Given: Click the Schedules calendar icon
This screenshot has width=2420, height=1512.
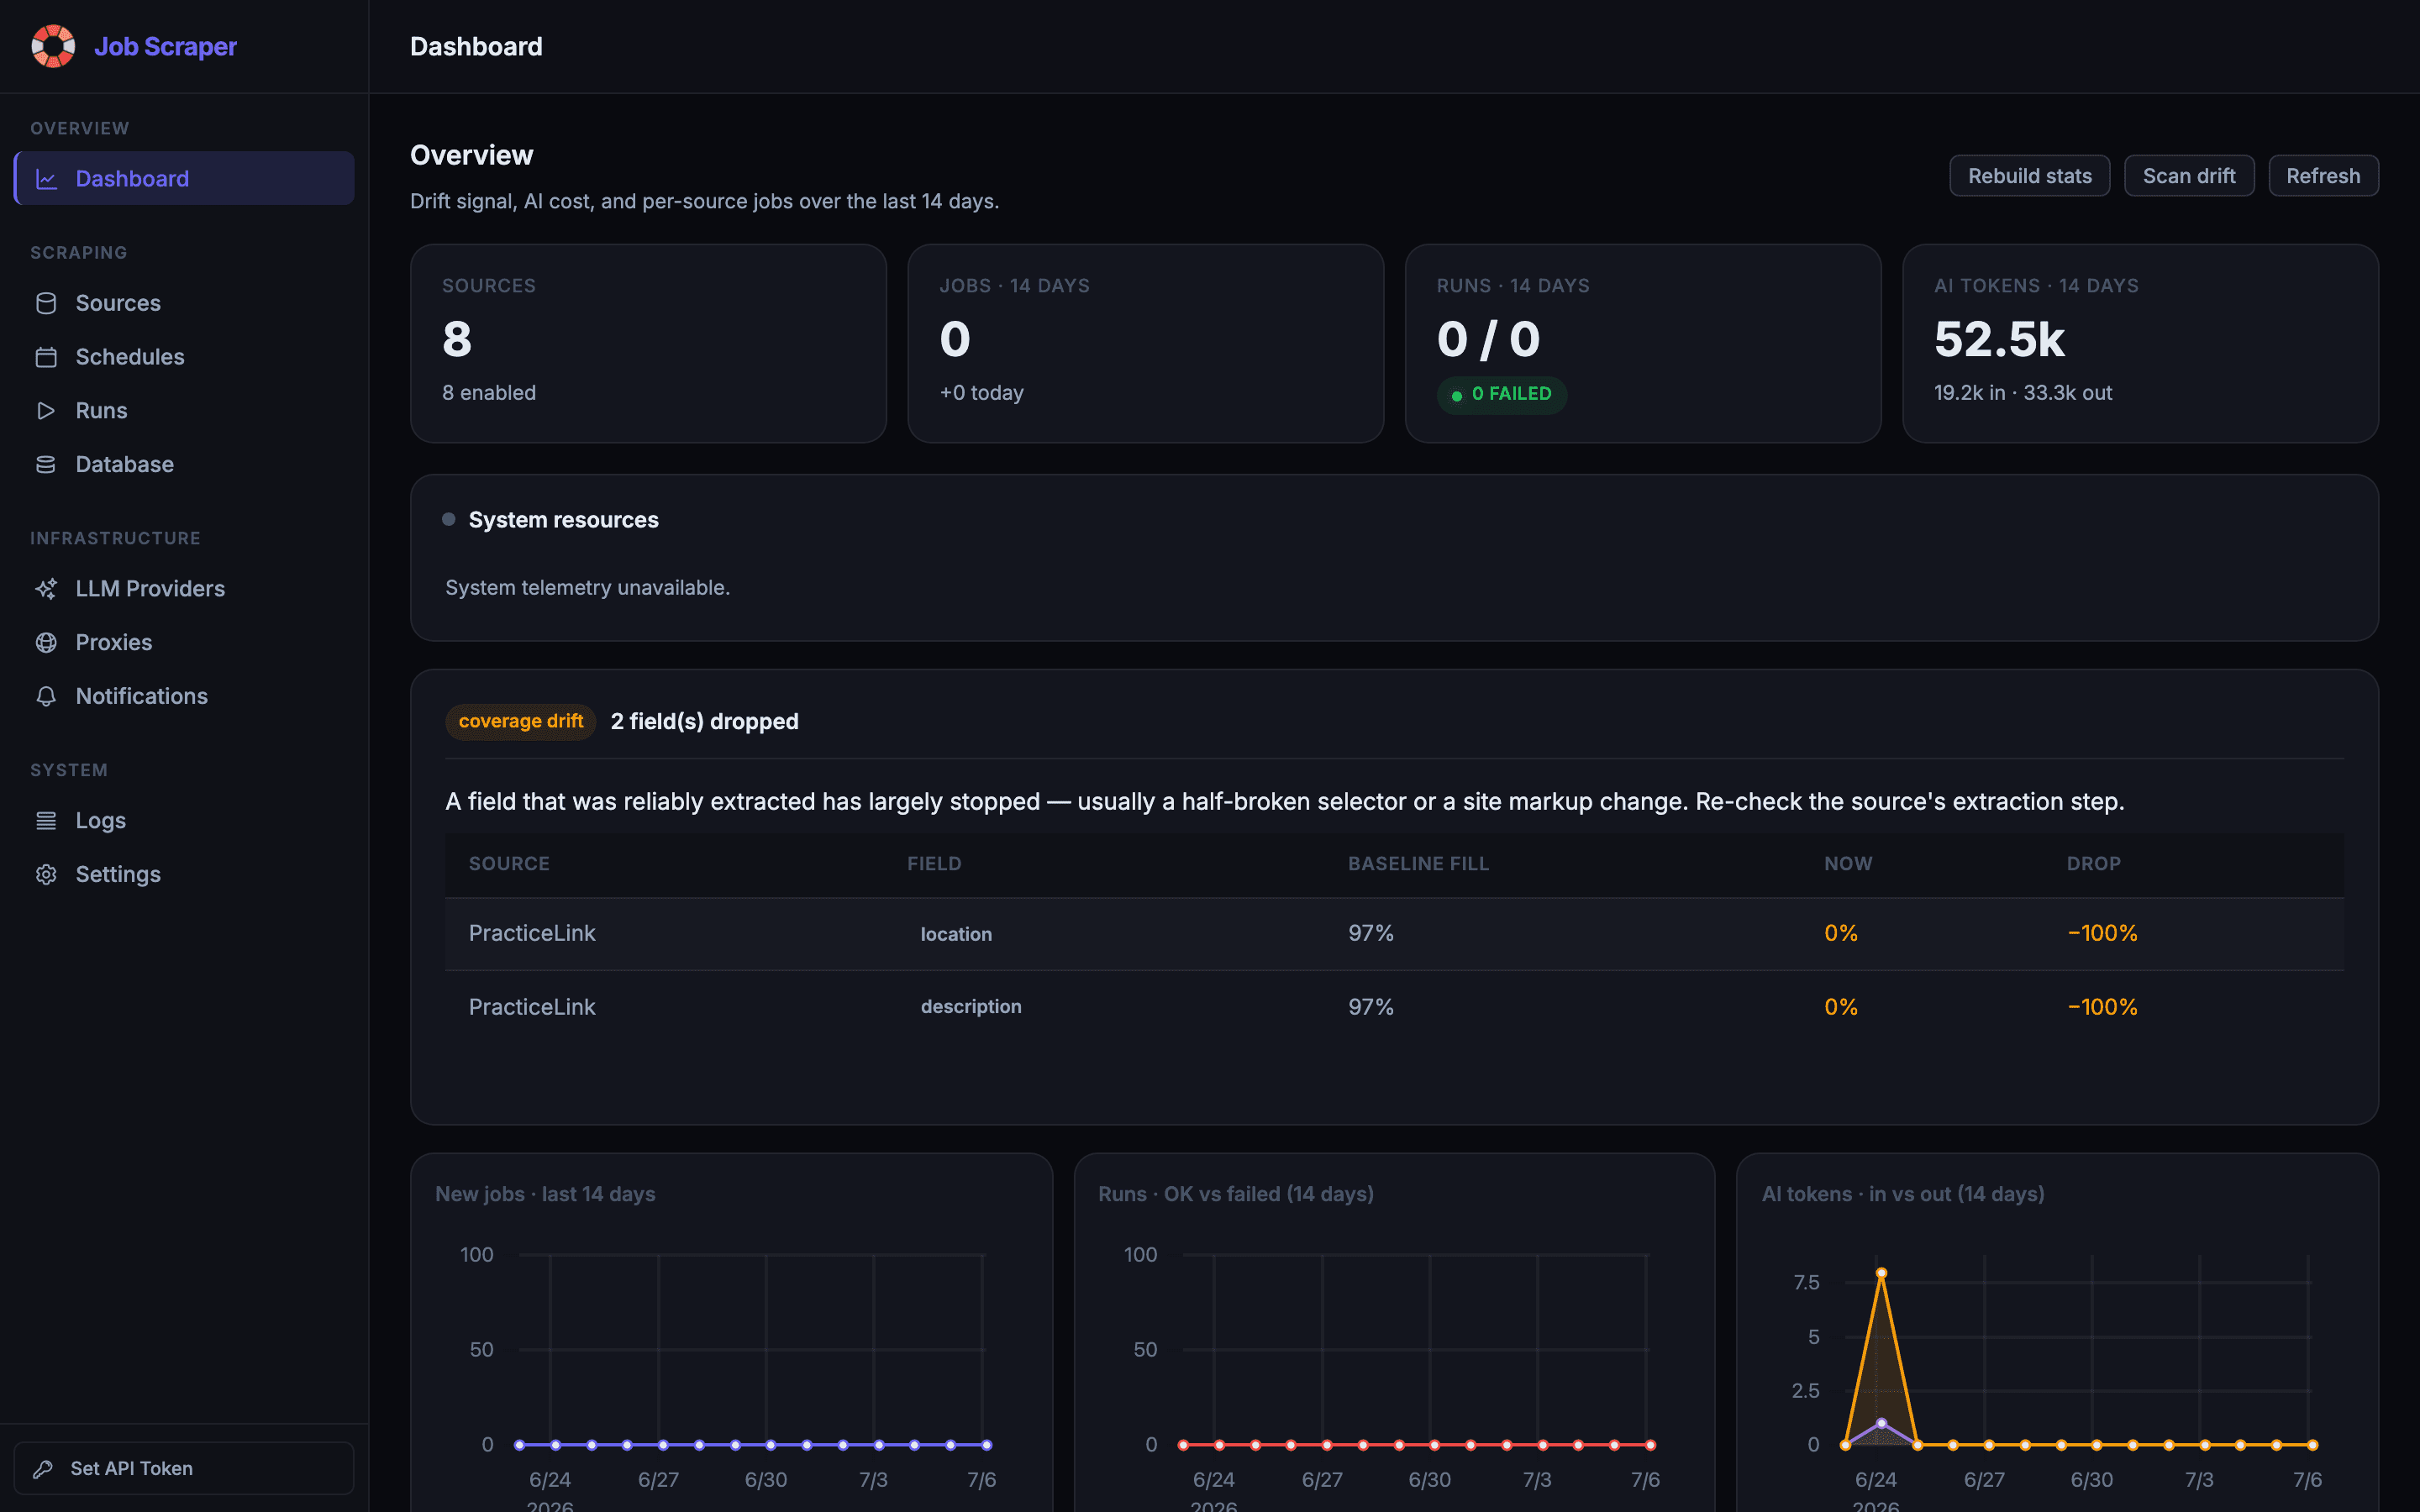Looking at the screenshot, I should pos(46,357).
